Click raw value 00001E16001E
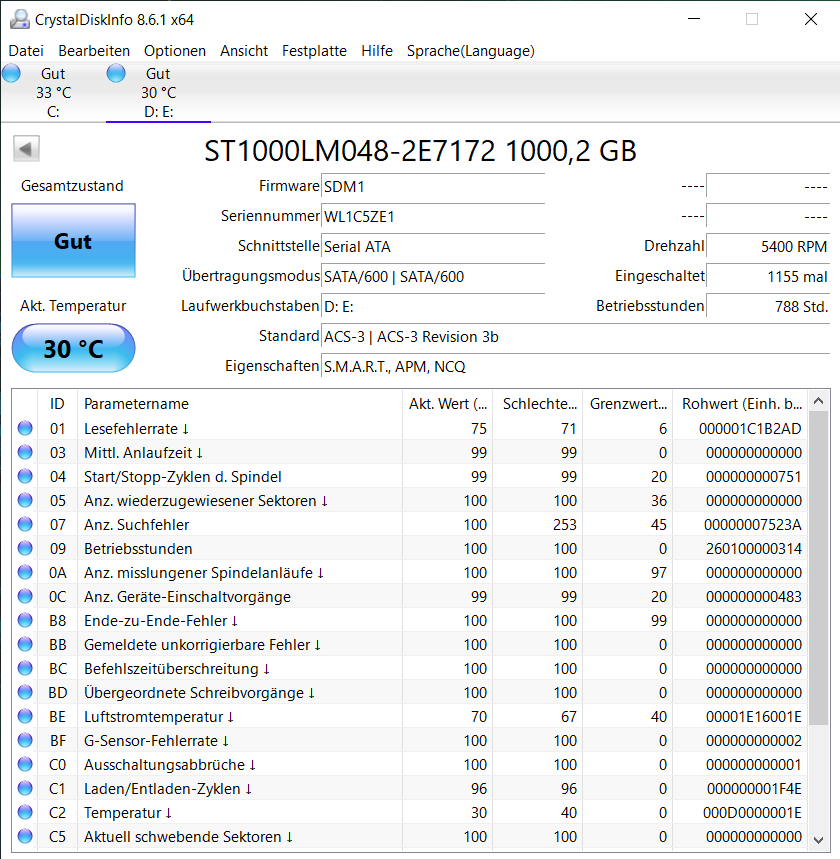The image size is (840, 859). pos(753,717)
